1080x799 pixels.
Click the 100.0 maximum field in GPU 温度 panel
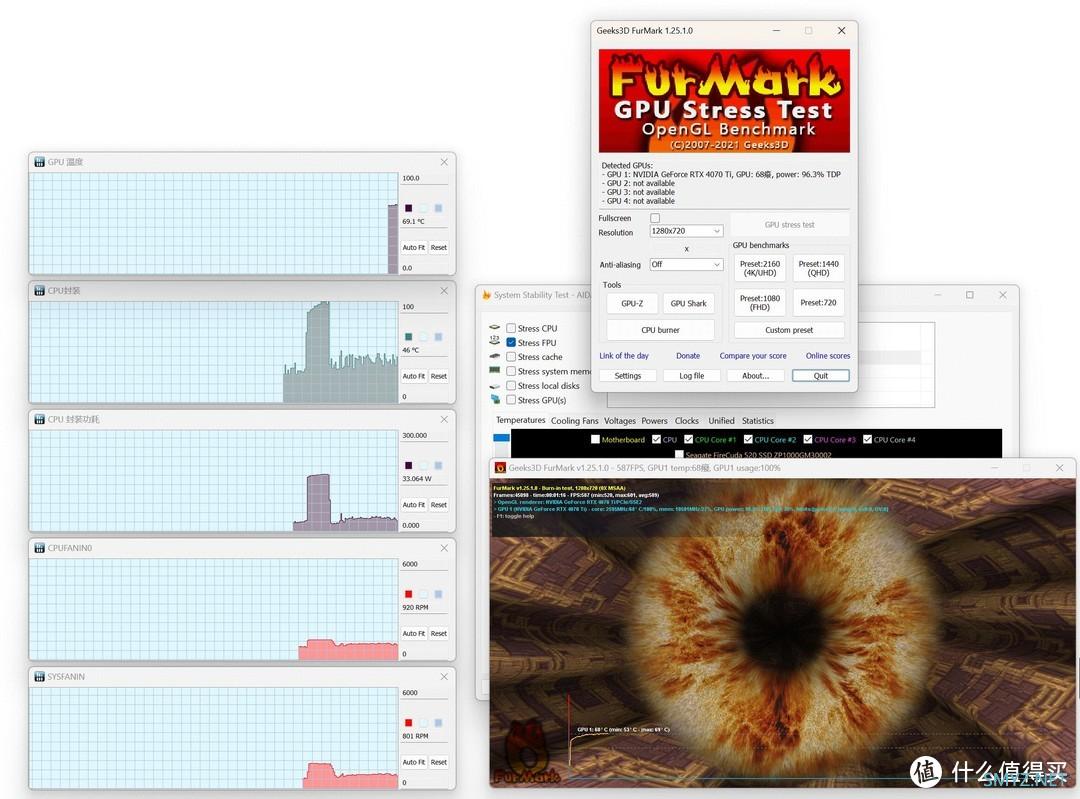(424, 178)
